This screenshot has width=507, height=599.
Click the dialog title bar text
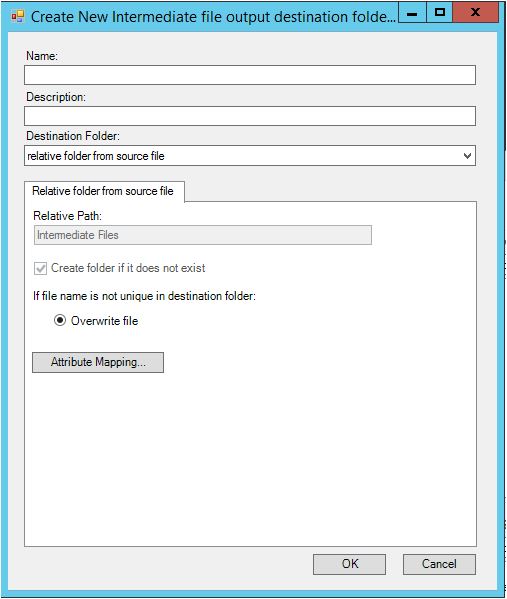tap(213, 17)
